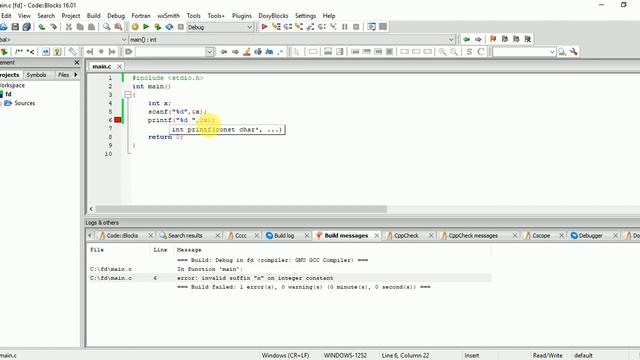Click the Paste icon
This screenshot has height=360, width=640.
pos(91,27)
